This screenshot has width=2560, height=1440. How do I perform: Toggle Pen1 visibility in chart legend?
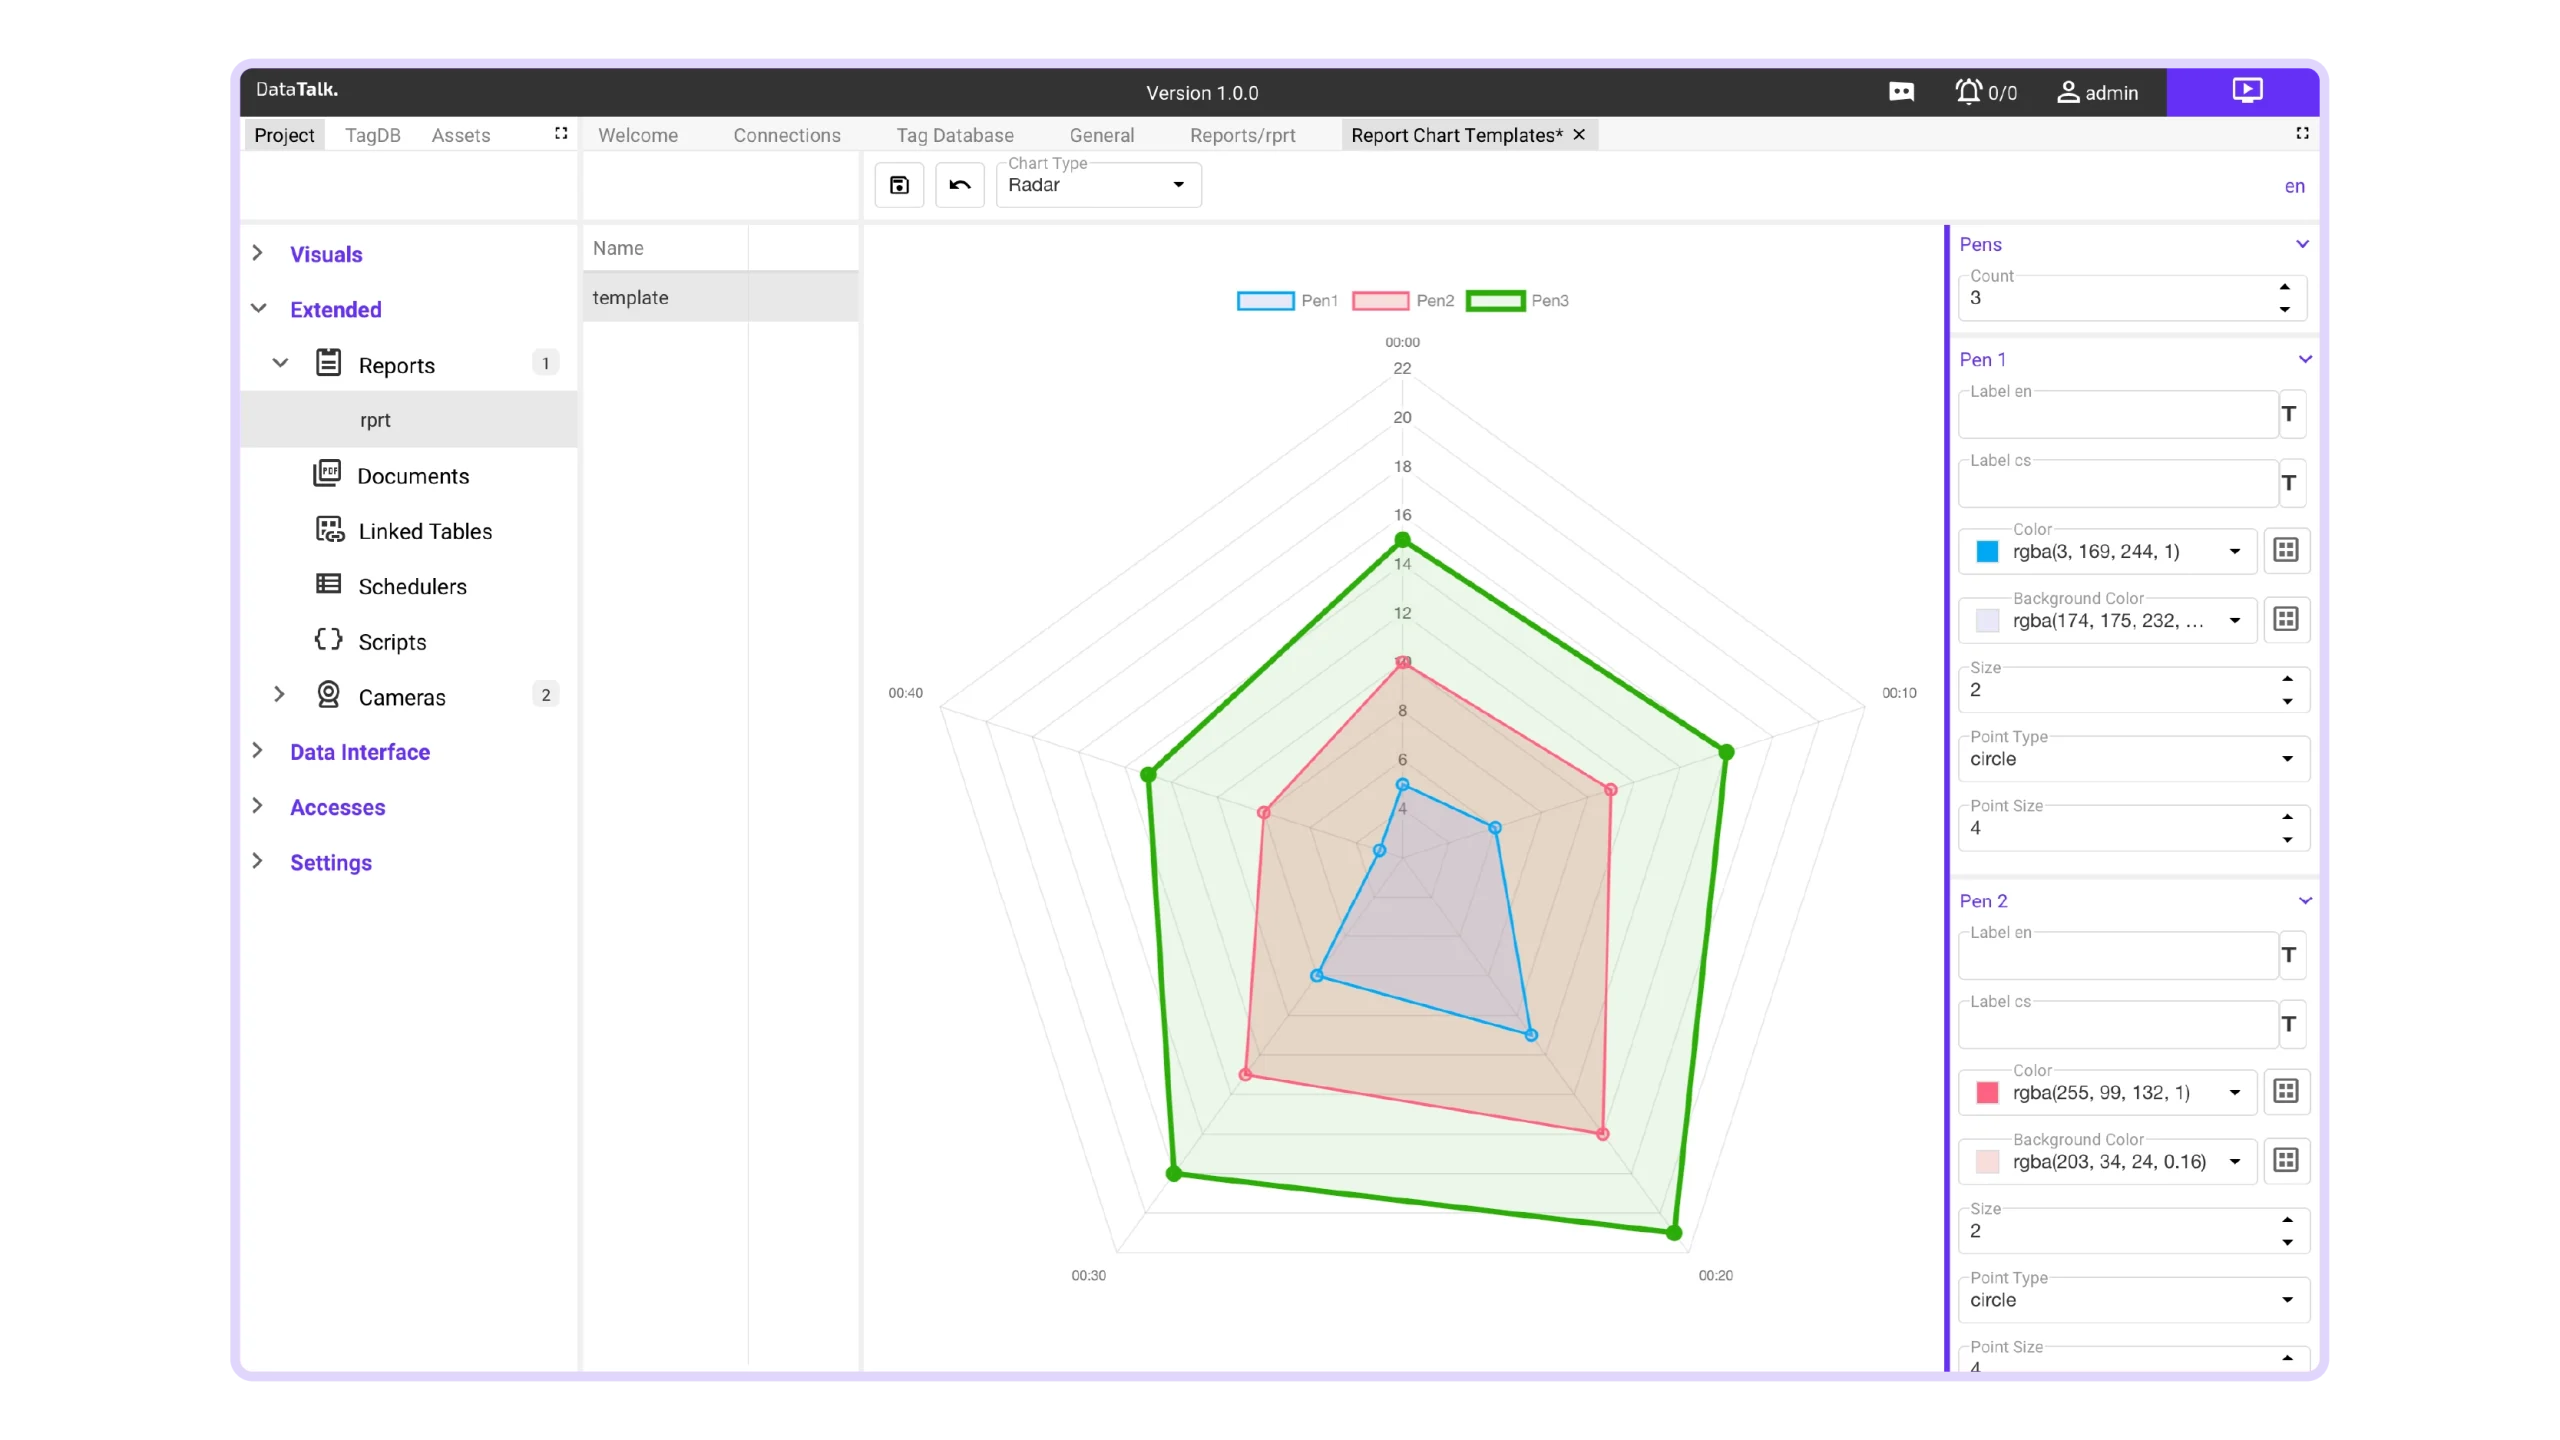(1286, 300)
